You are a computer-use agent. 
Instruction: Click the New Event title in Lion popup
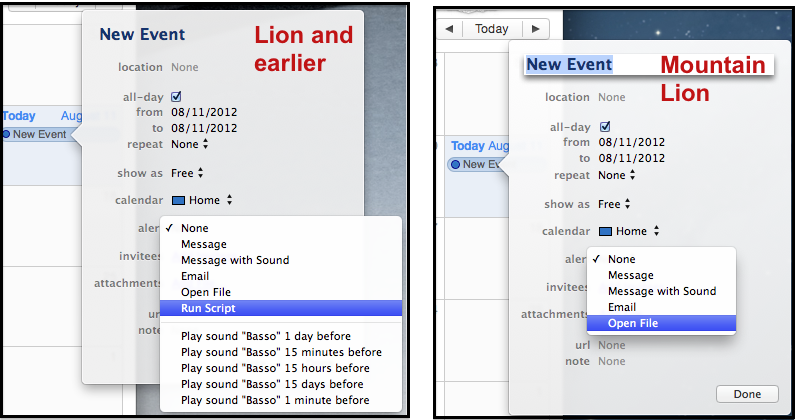142,34
